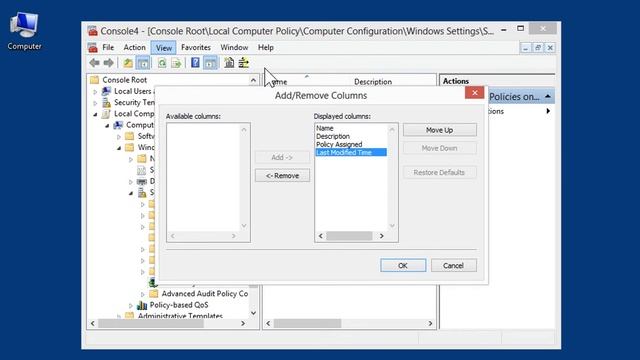640x360 pixels.
Task: Click the Policy-based QoS chart icon
Action: pos(142,305)
